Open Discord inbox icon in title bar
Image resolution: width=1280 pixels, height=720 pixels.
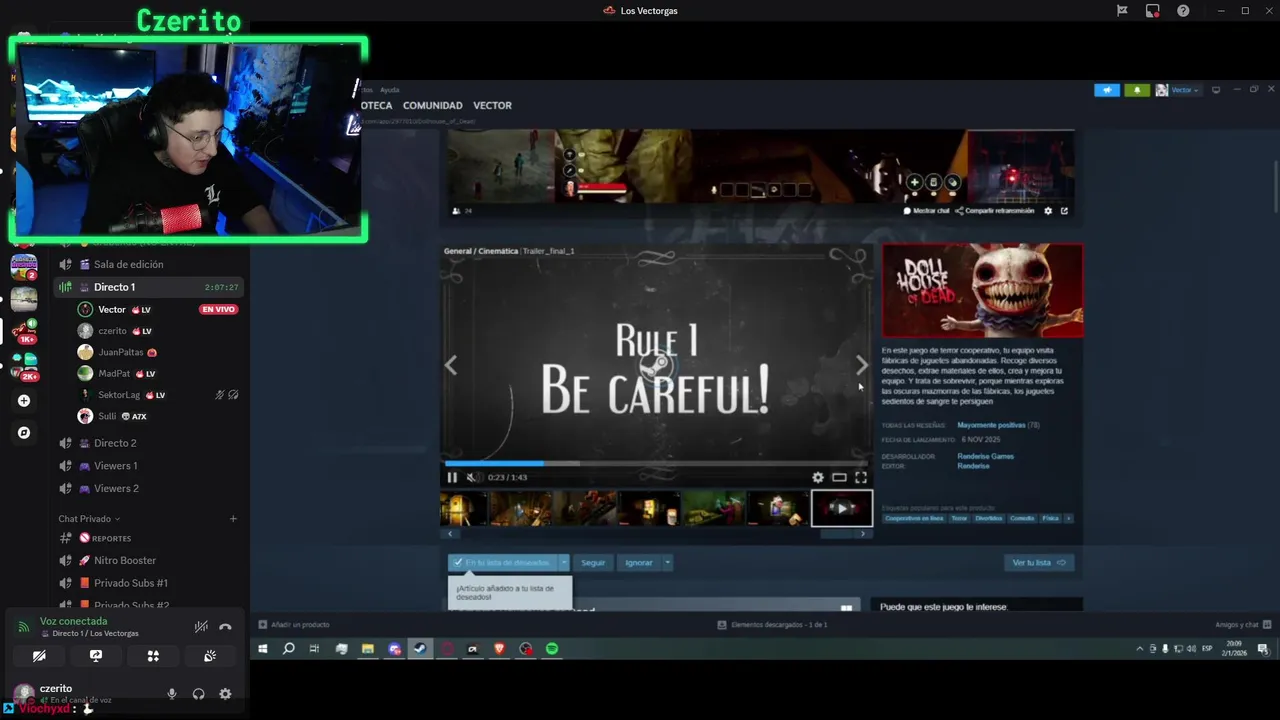(1153, 11)
